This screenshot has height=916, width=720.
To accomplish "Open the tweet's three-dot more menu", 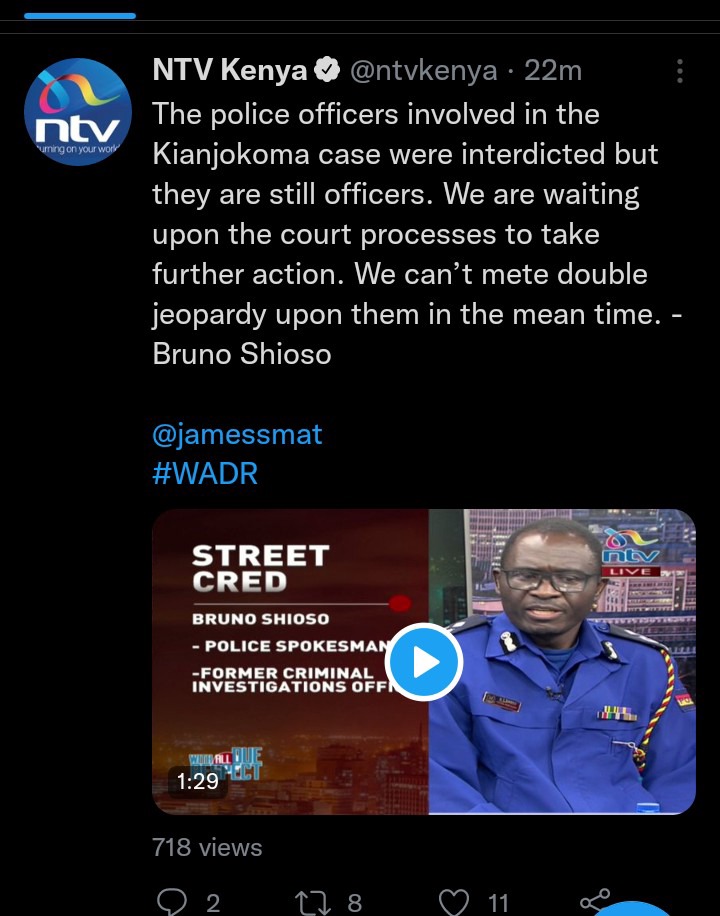I will click(679, 71).
